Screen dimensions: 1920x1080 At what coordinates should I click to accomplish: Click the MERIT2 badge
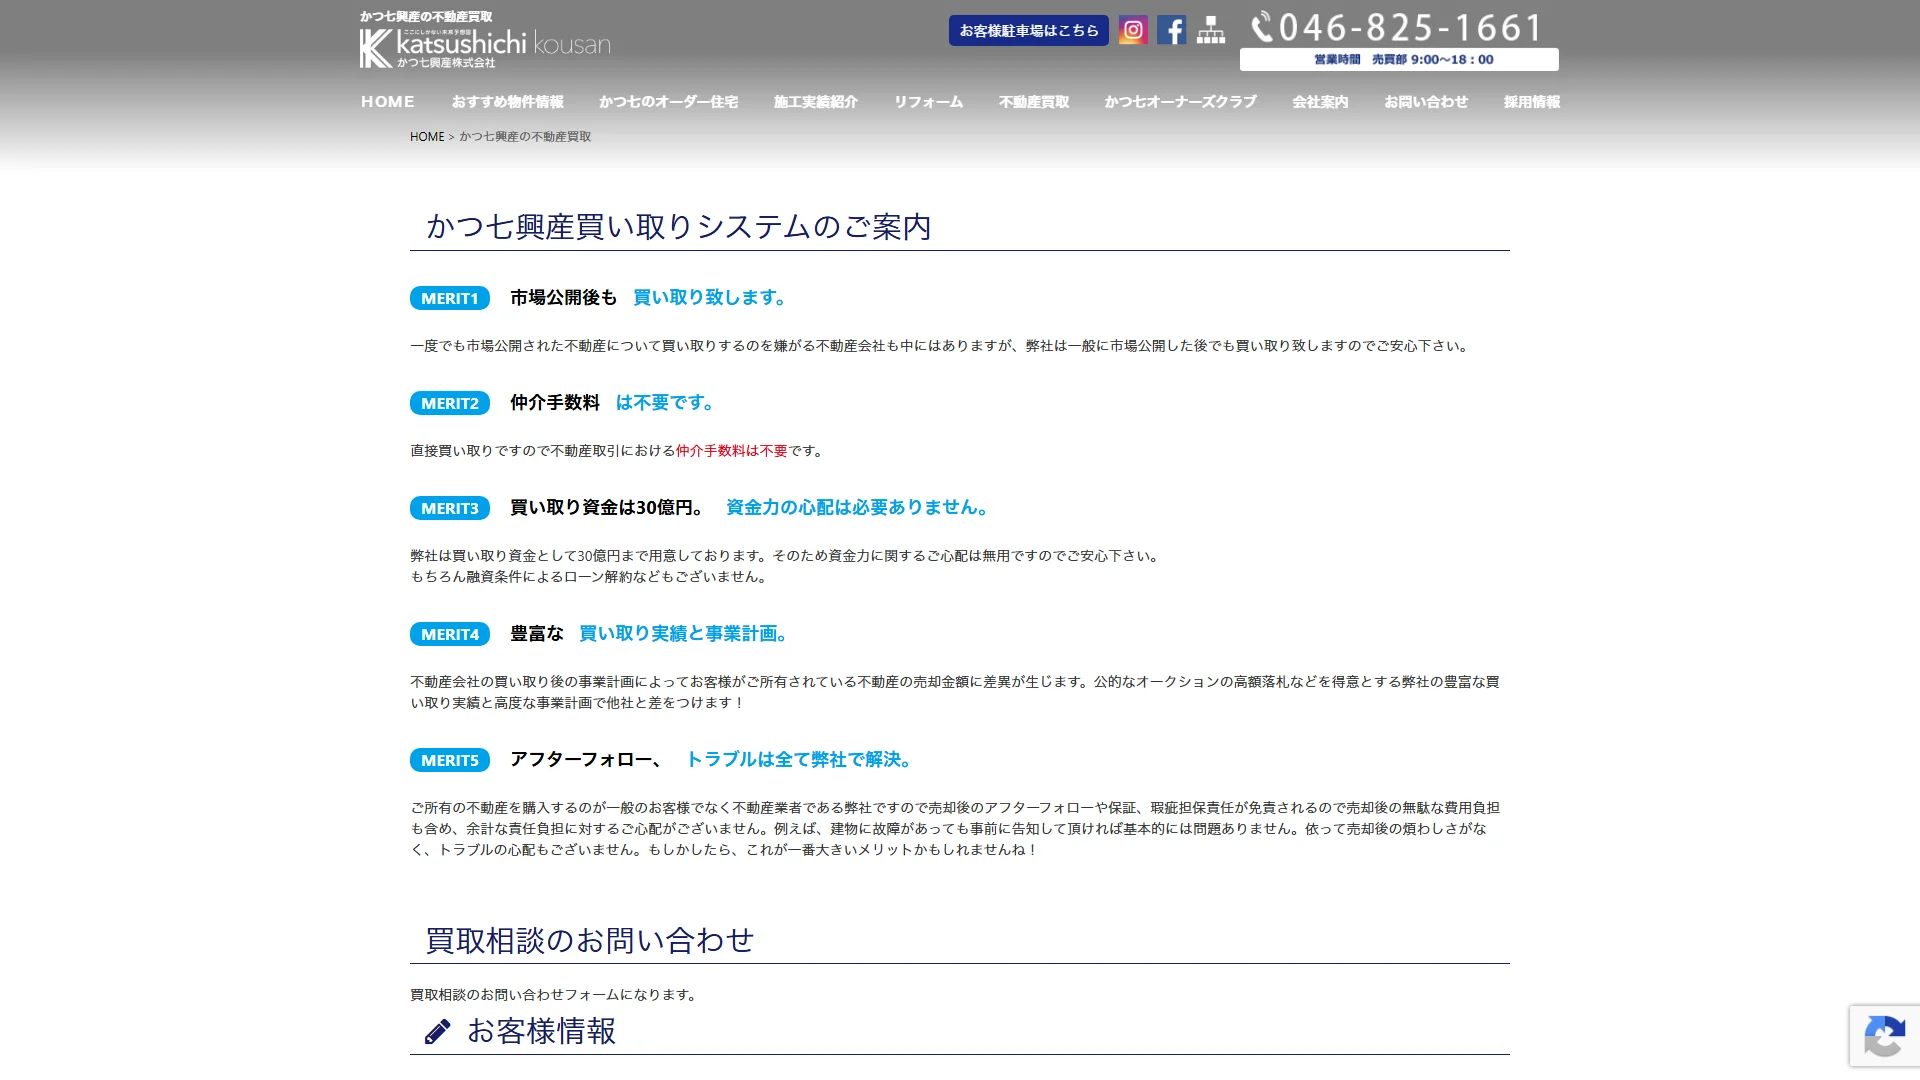point(450,403)
